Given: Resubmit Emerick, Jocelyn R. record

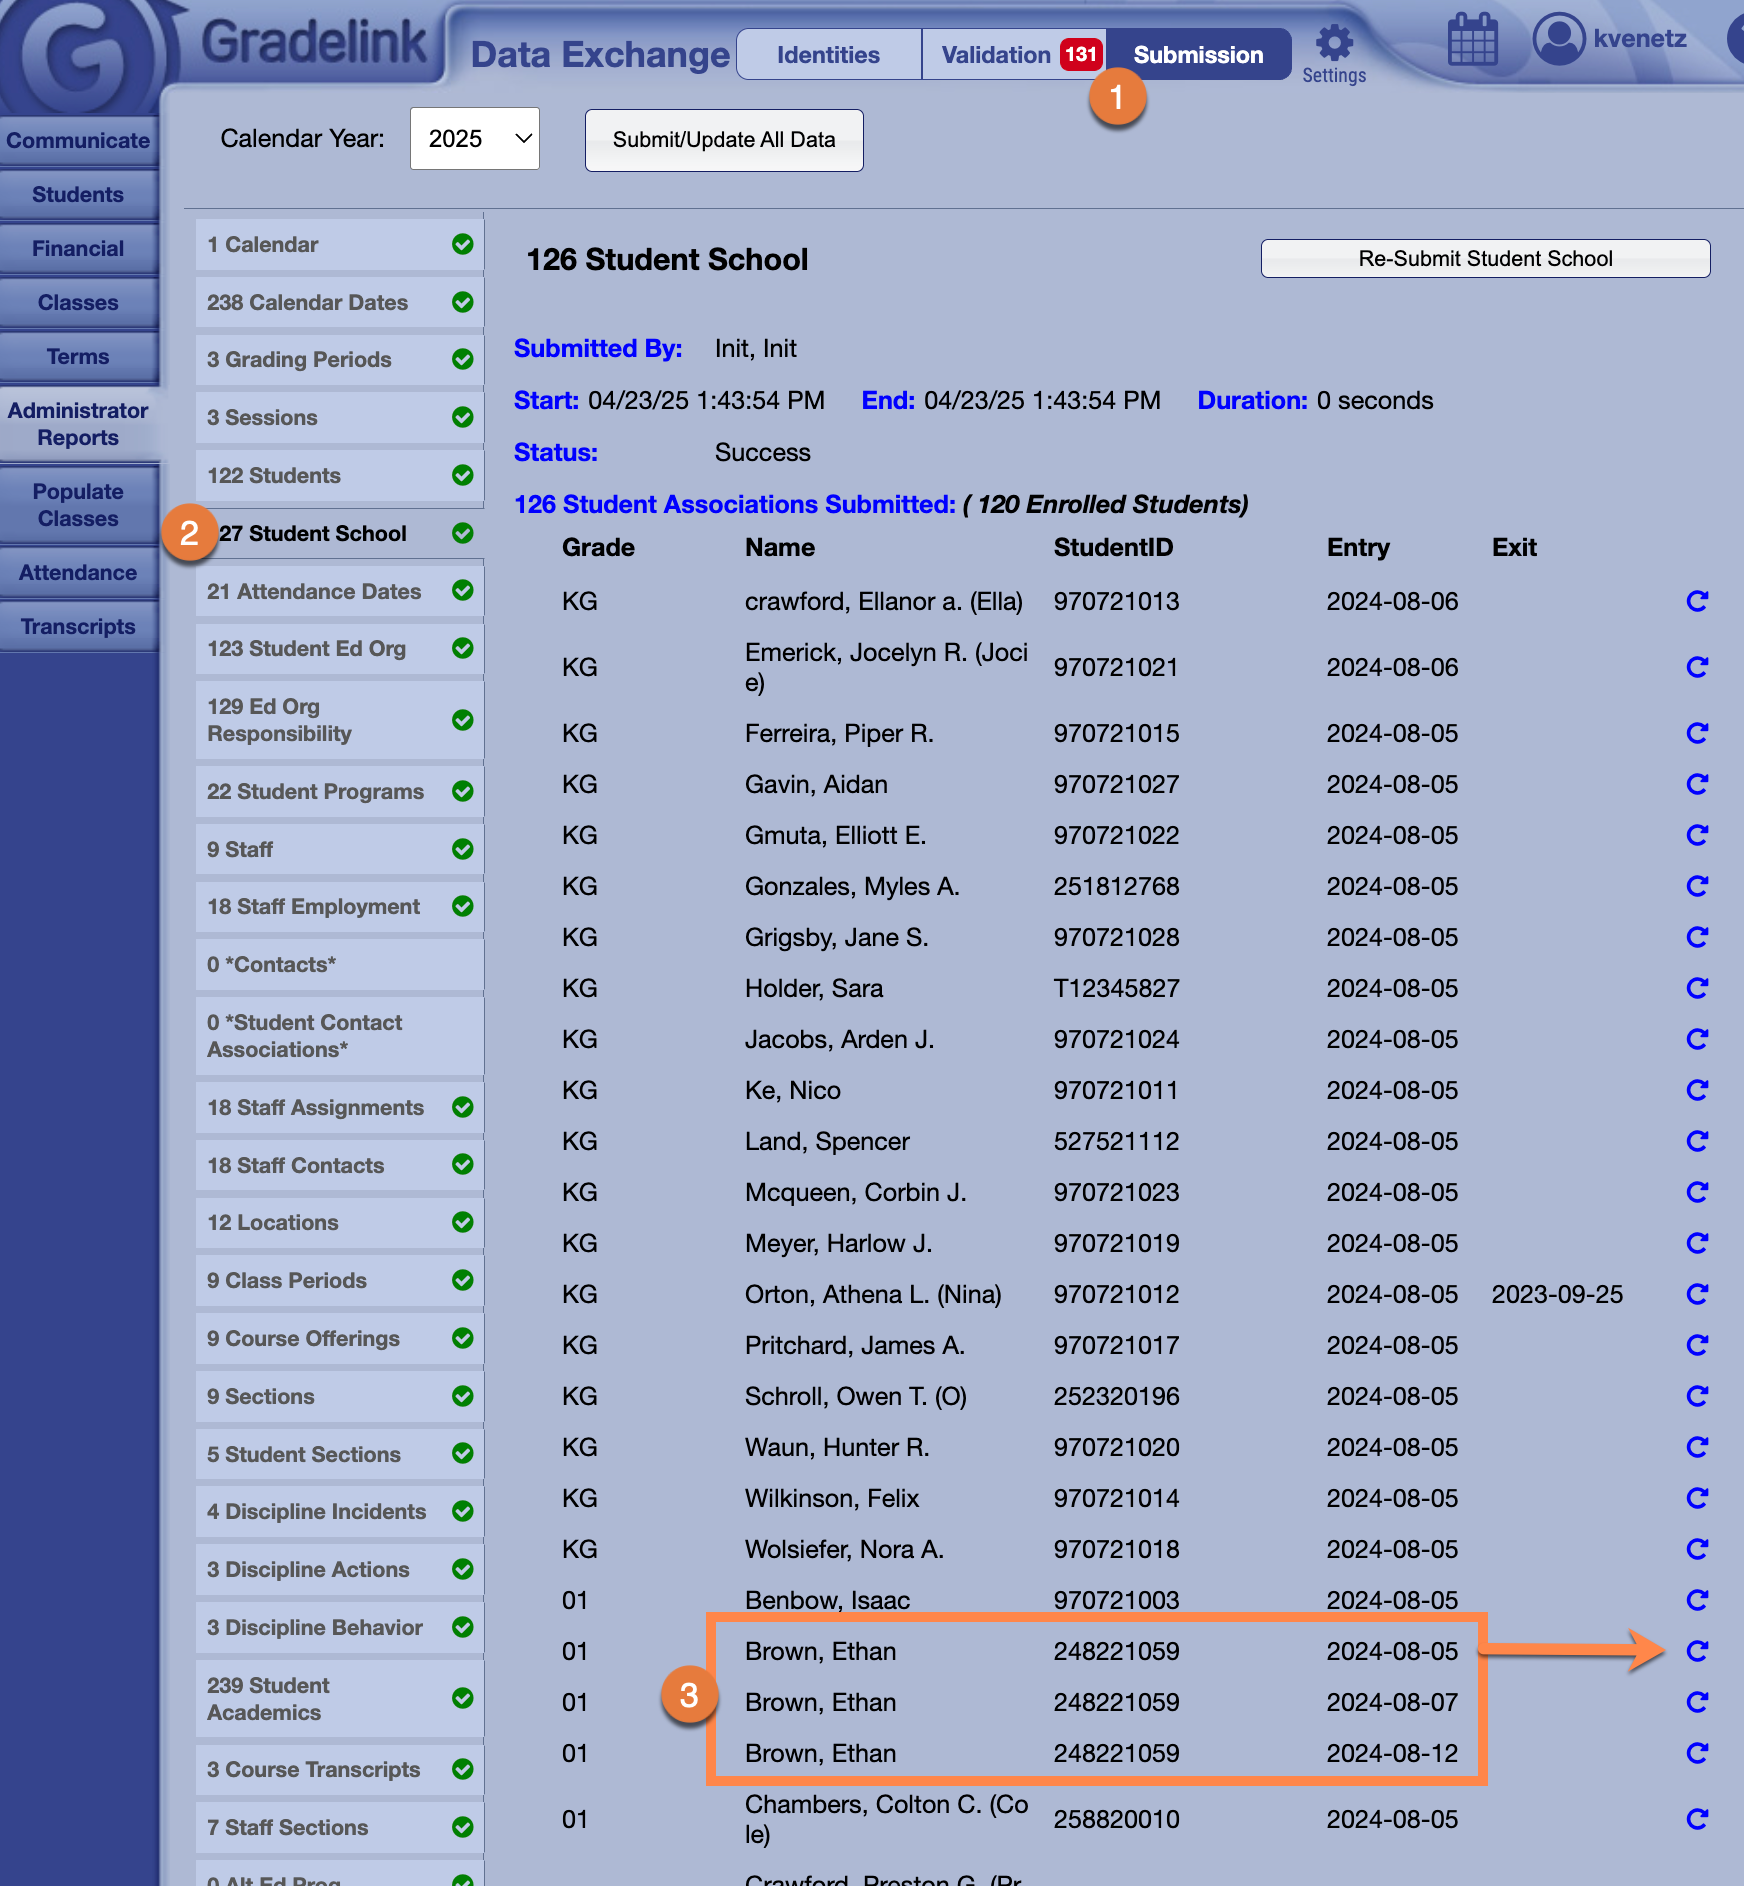Looking at the screenshot, I should (1696, 667).
